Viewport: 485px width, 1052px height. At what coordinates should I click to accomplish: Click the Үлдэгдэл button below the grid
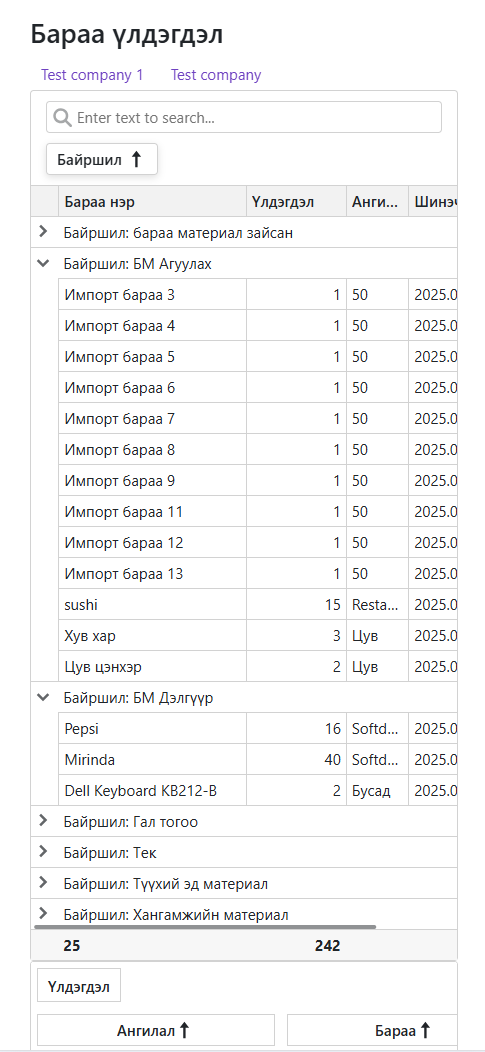tap(78, 986)
